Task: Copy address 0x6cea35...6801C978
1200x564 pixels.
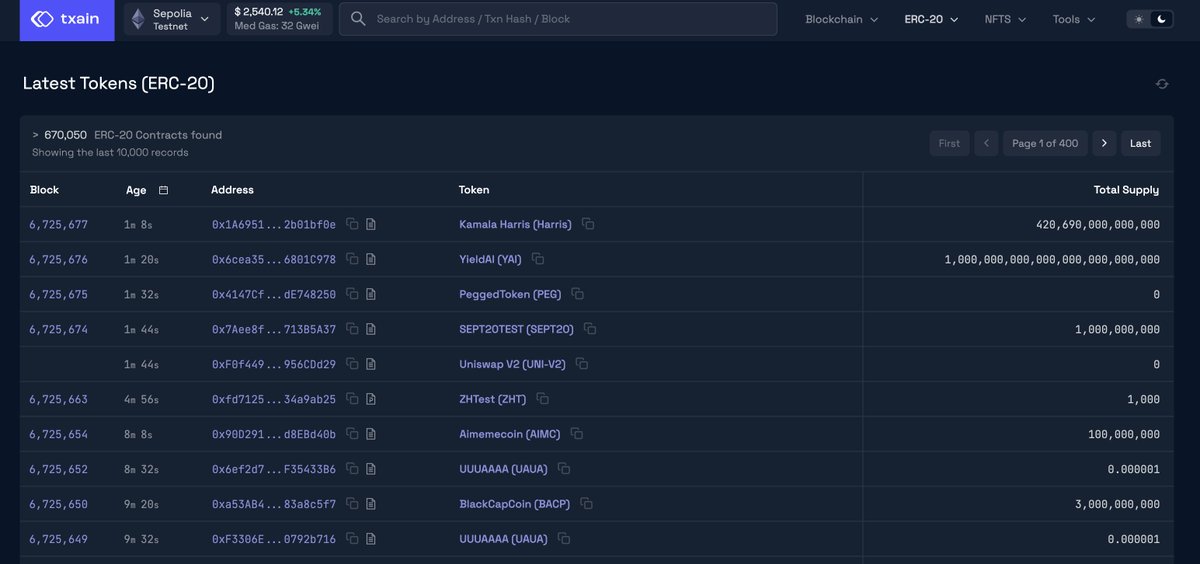Action: pyautogui.click(x=352, y=260)
